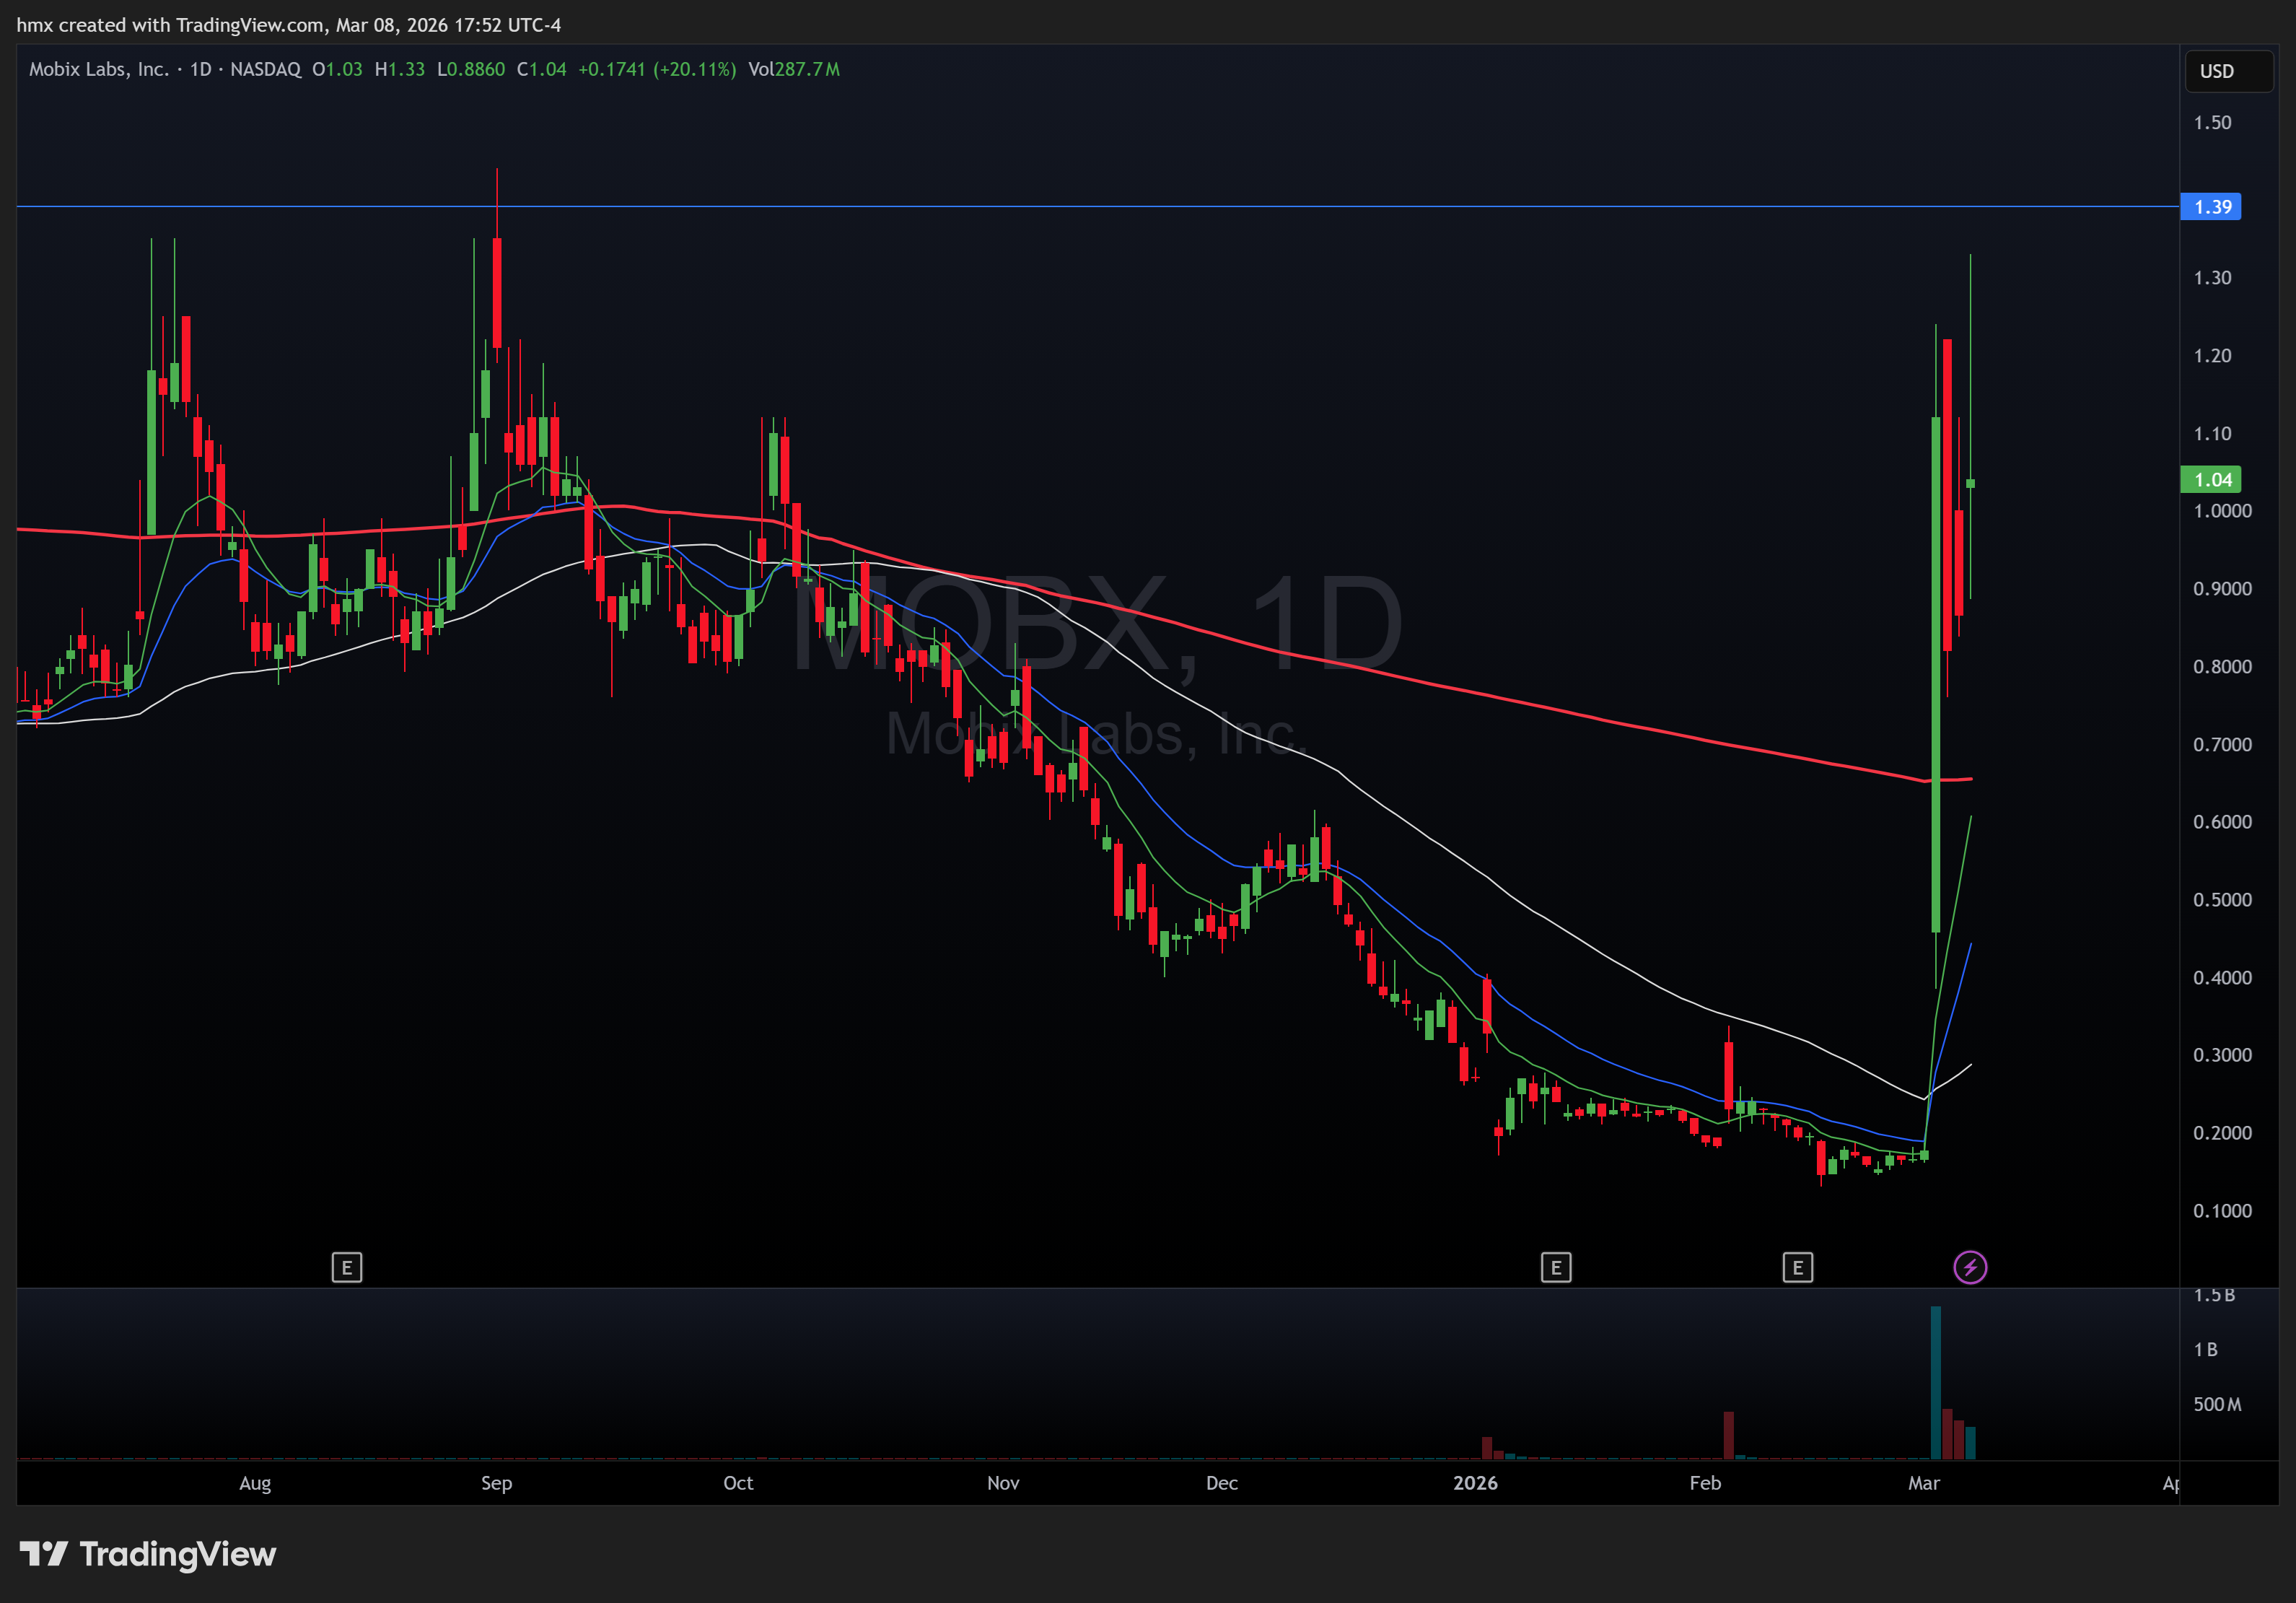This screenshot has width=2296, height=1603.
Task: Click the 0.1000 level on price scale
Action: coord(2221,1210)
